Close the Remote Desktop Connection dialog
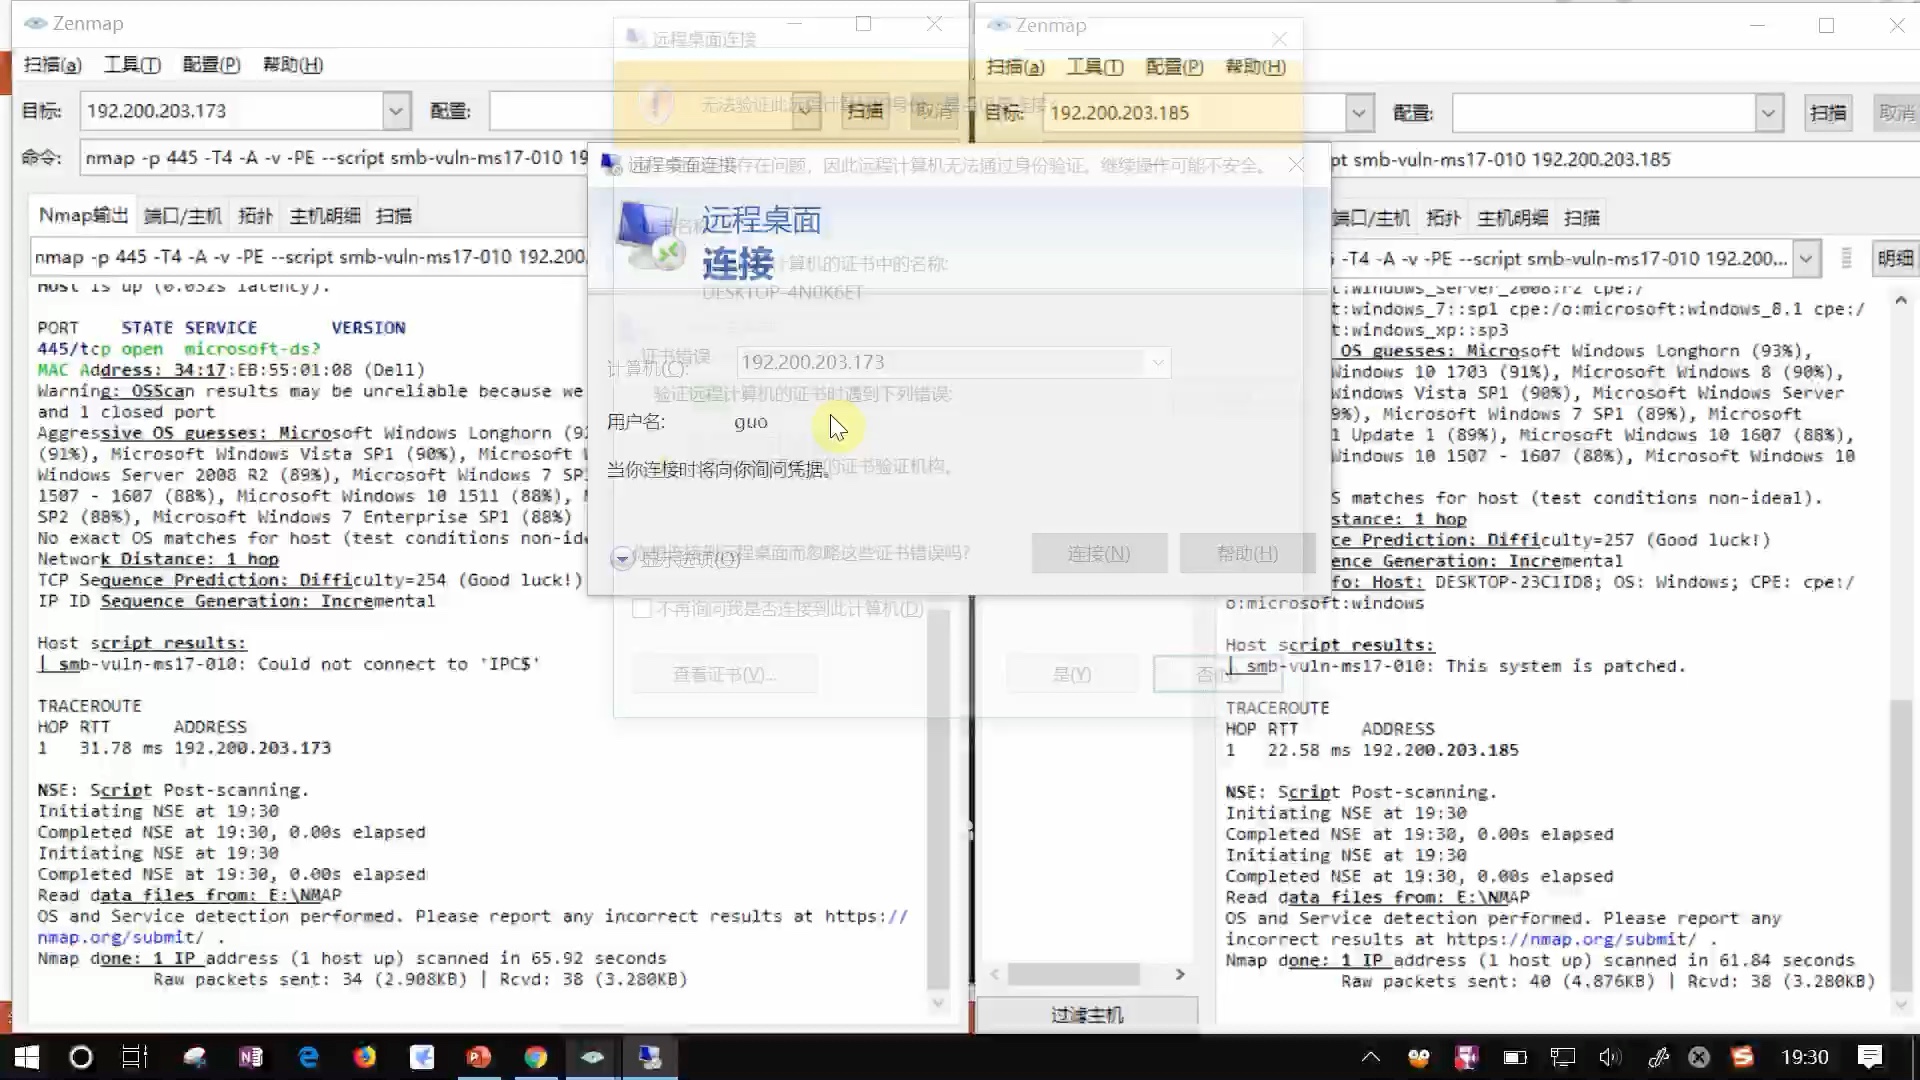 (1296, 164)
